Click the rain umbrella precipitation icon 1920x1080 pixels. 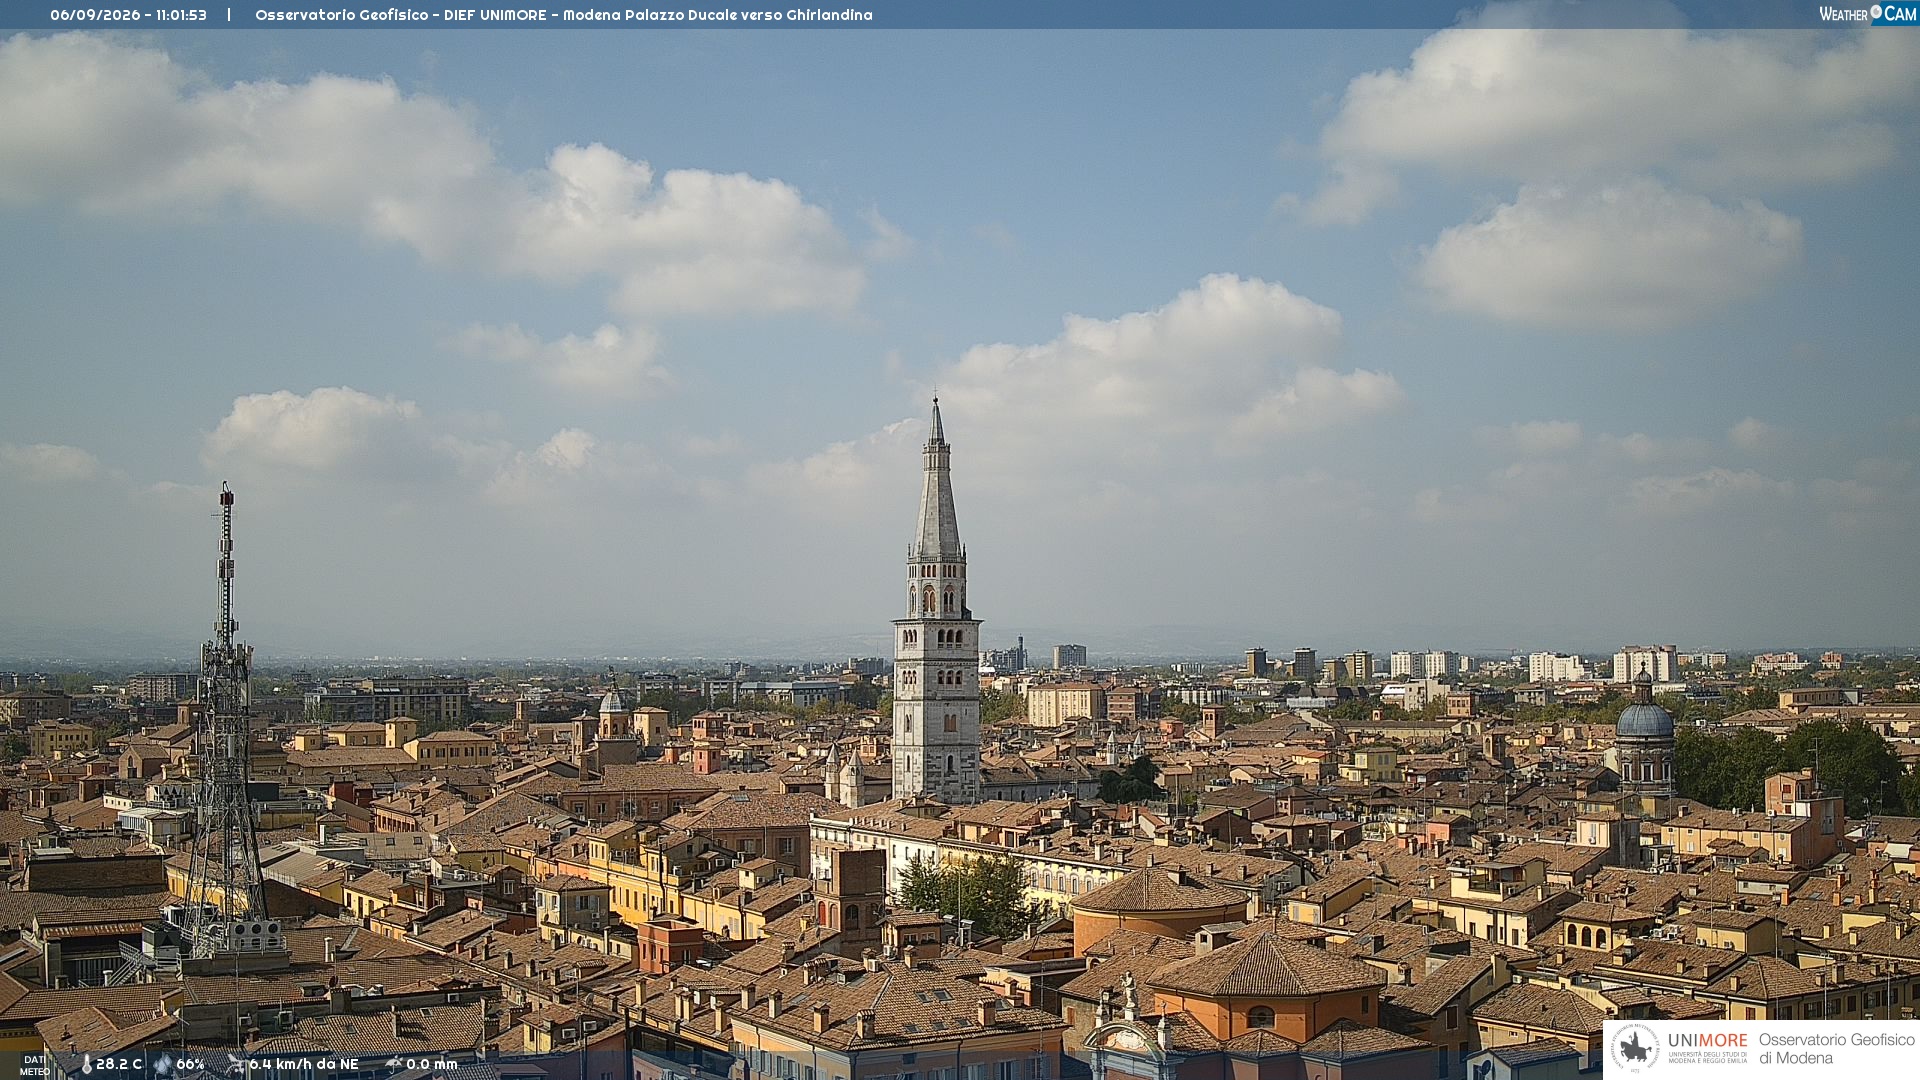coord(393,1065)
